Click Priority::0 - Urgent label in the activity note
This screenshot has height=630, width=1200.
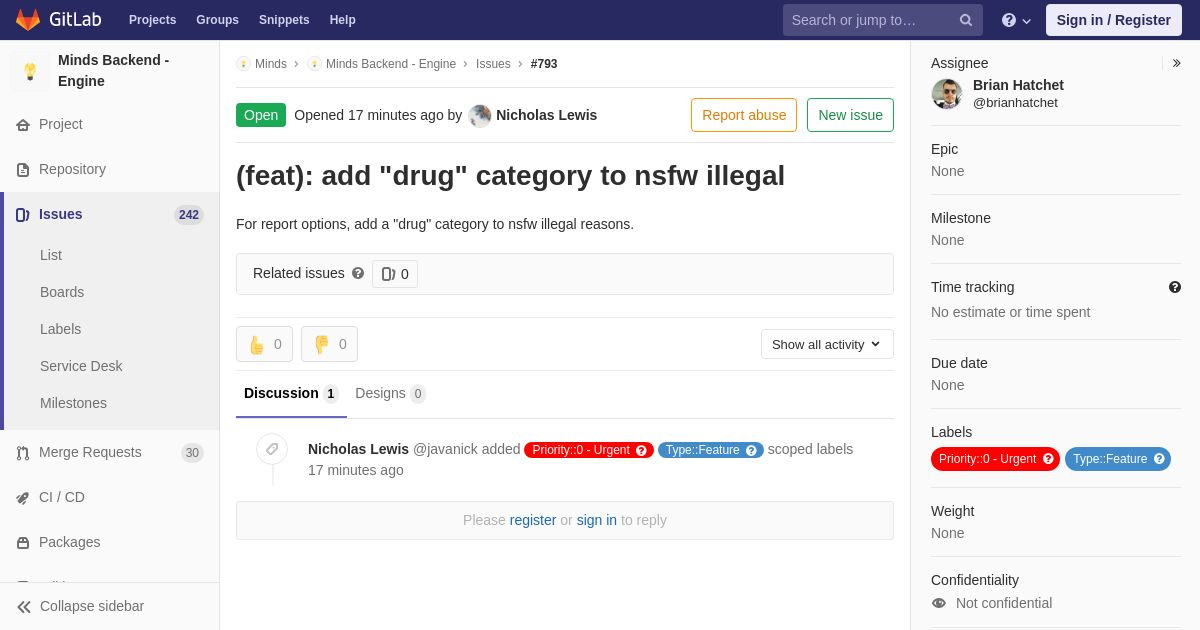coord(581,450)
